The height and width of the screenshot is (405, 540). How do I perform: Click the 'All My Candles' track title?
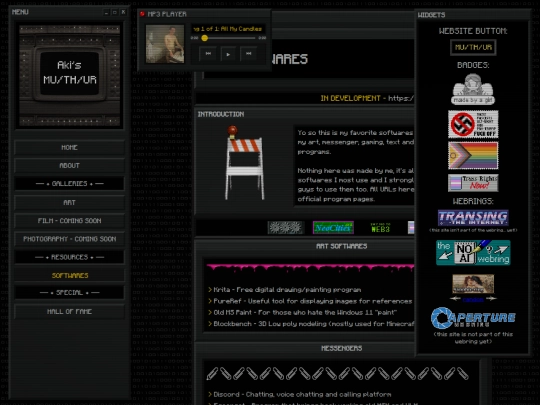coord(241,29)
